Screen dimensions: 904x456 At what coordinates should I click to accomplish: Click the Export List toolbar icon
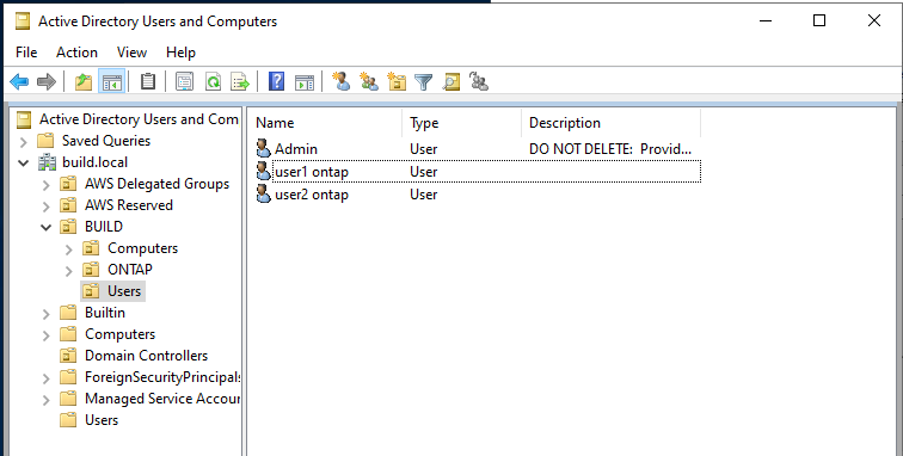pyautogui.click(x=240, y=82)
